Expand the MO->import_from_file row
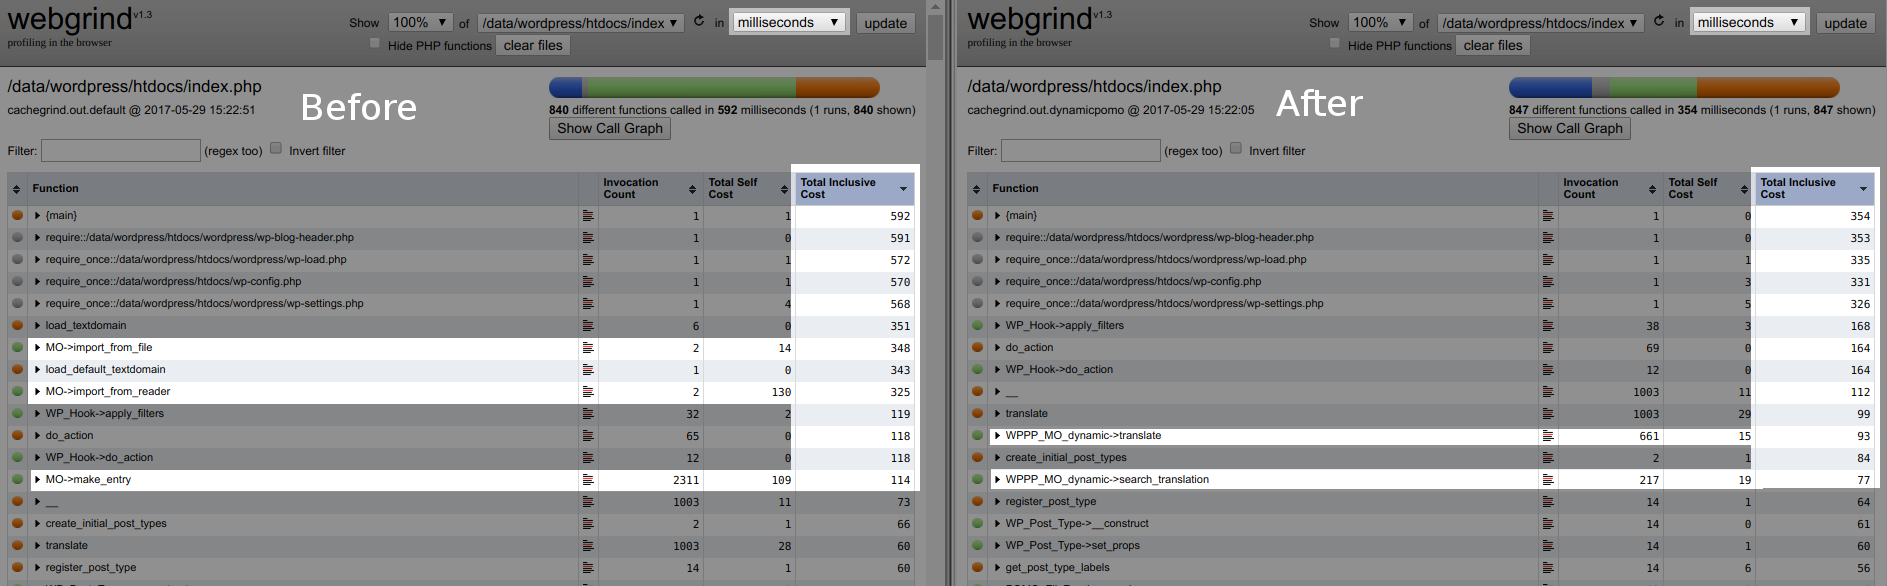 38,348
